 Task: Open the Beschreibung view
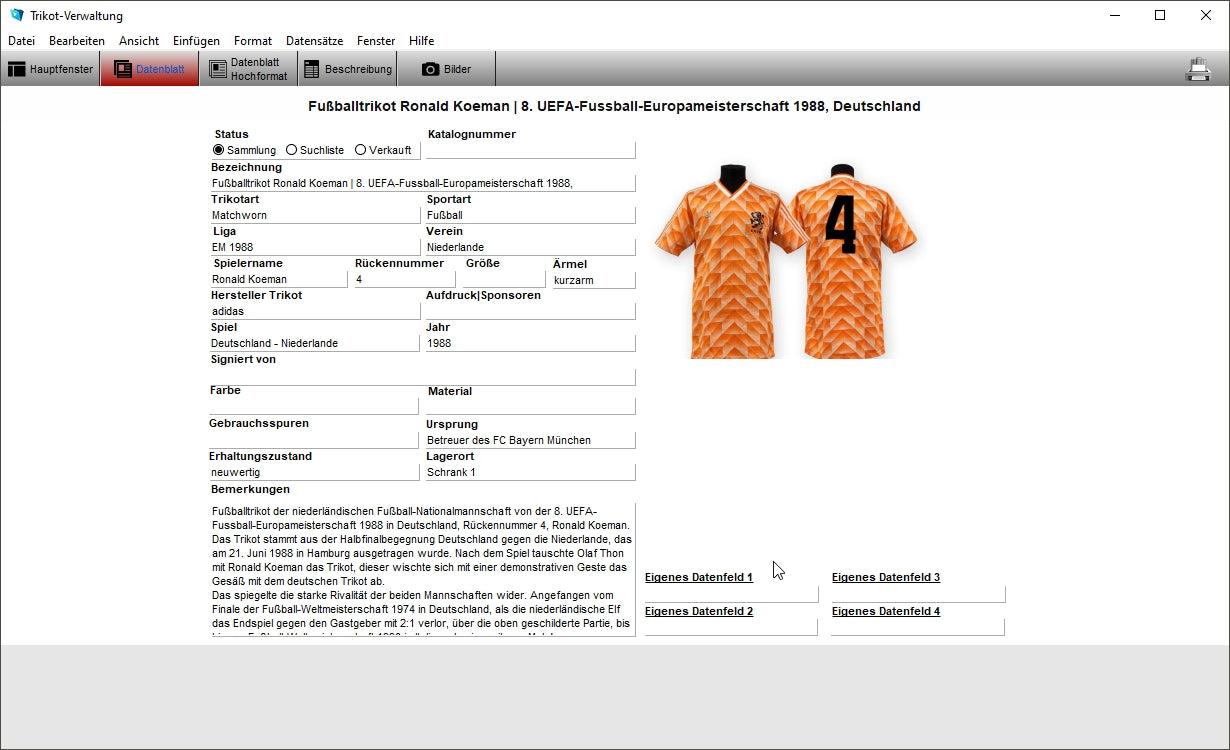(x=347, y=69)
